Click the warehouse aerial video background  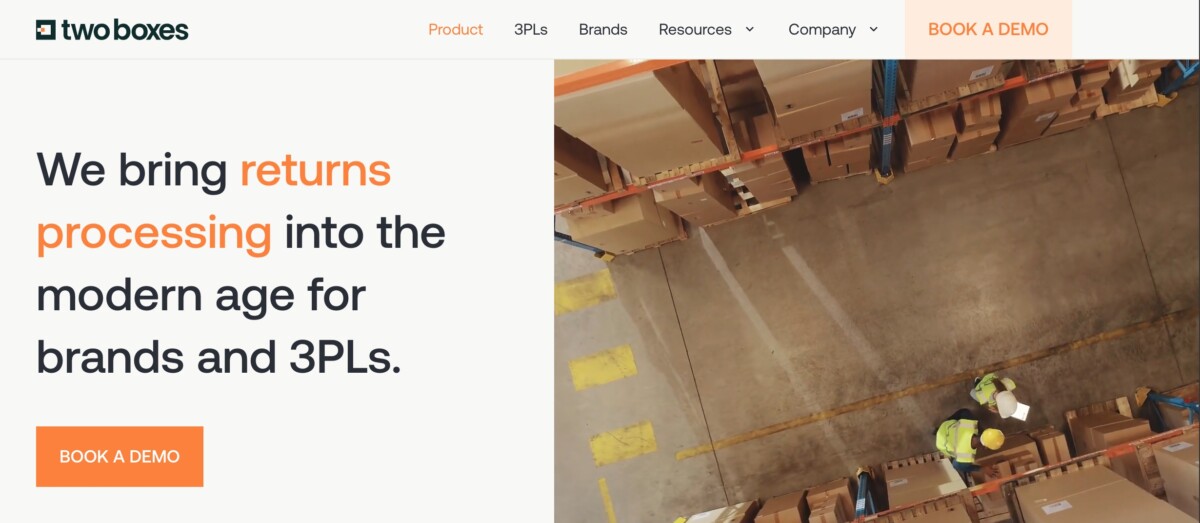(x=877, y=291)
